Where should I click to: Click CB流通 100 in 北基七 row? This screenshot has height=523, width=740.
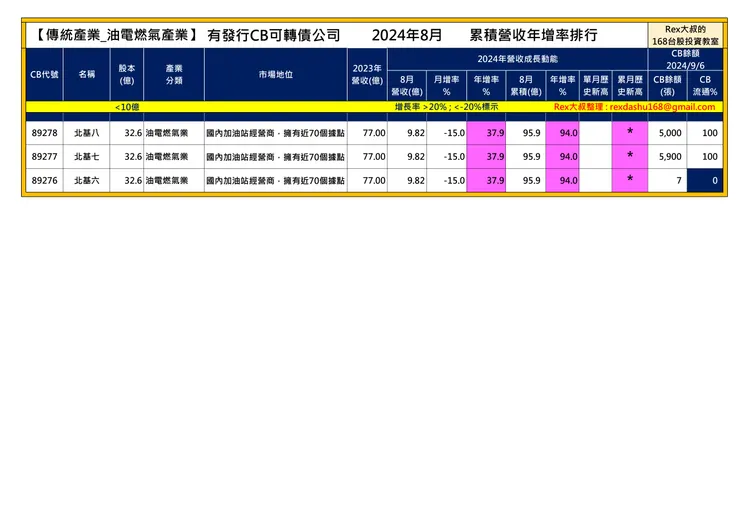pos(705,157)
